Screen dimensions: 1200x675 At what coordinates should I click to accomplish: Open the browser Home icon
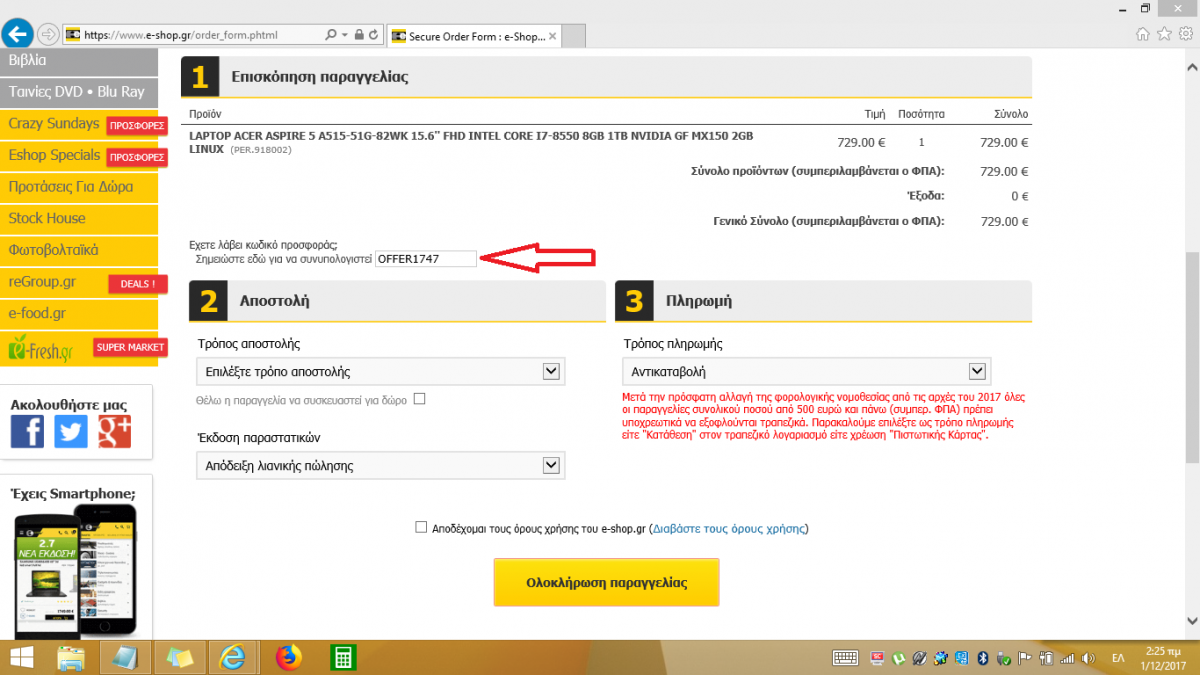click(1143, 34)
